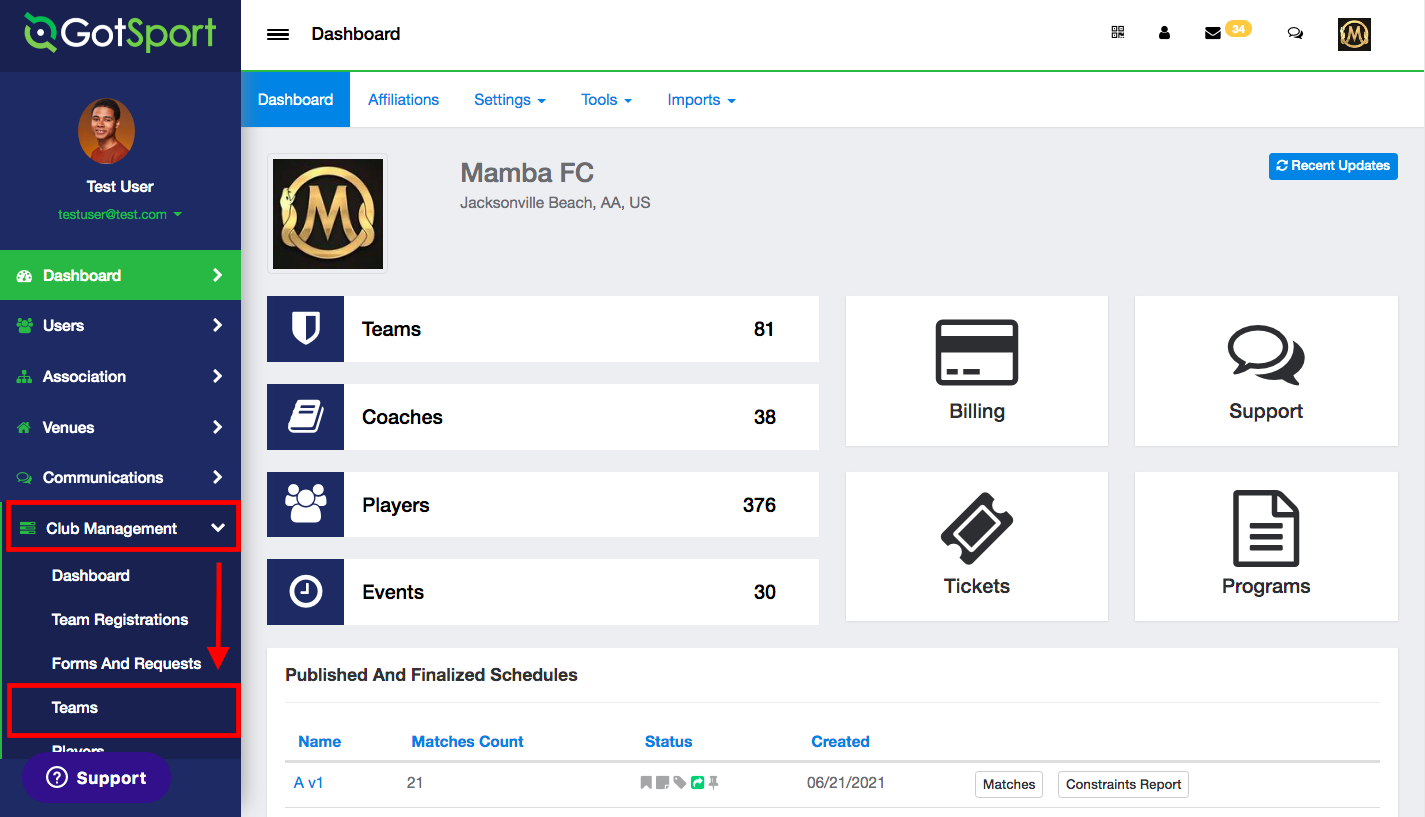Click the Events clock icon tile

[305, 592]
